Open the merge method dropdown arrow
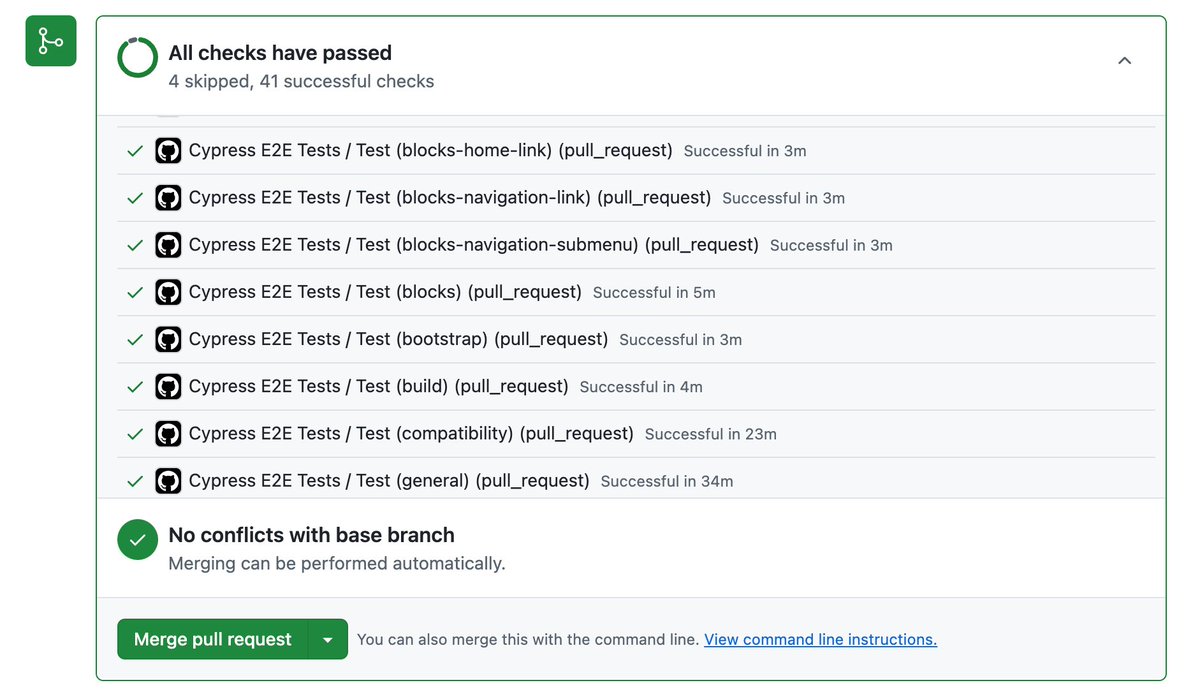 (328, 640)
